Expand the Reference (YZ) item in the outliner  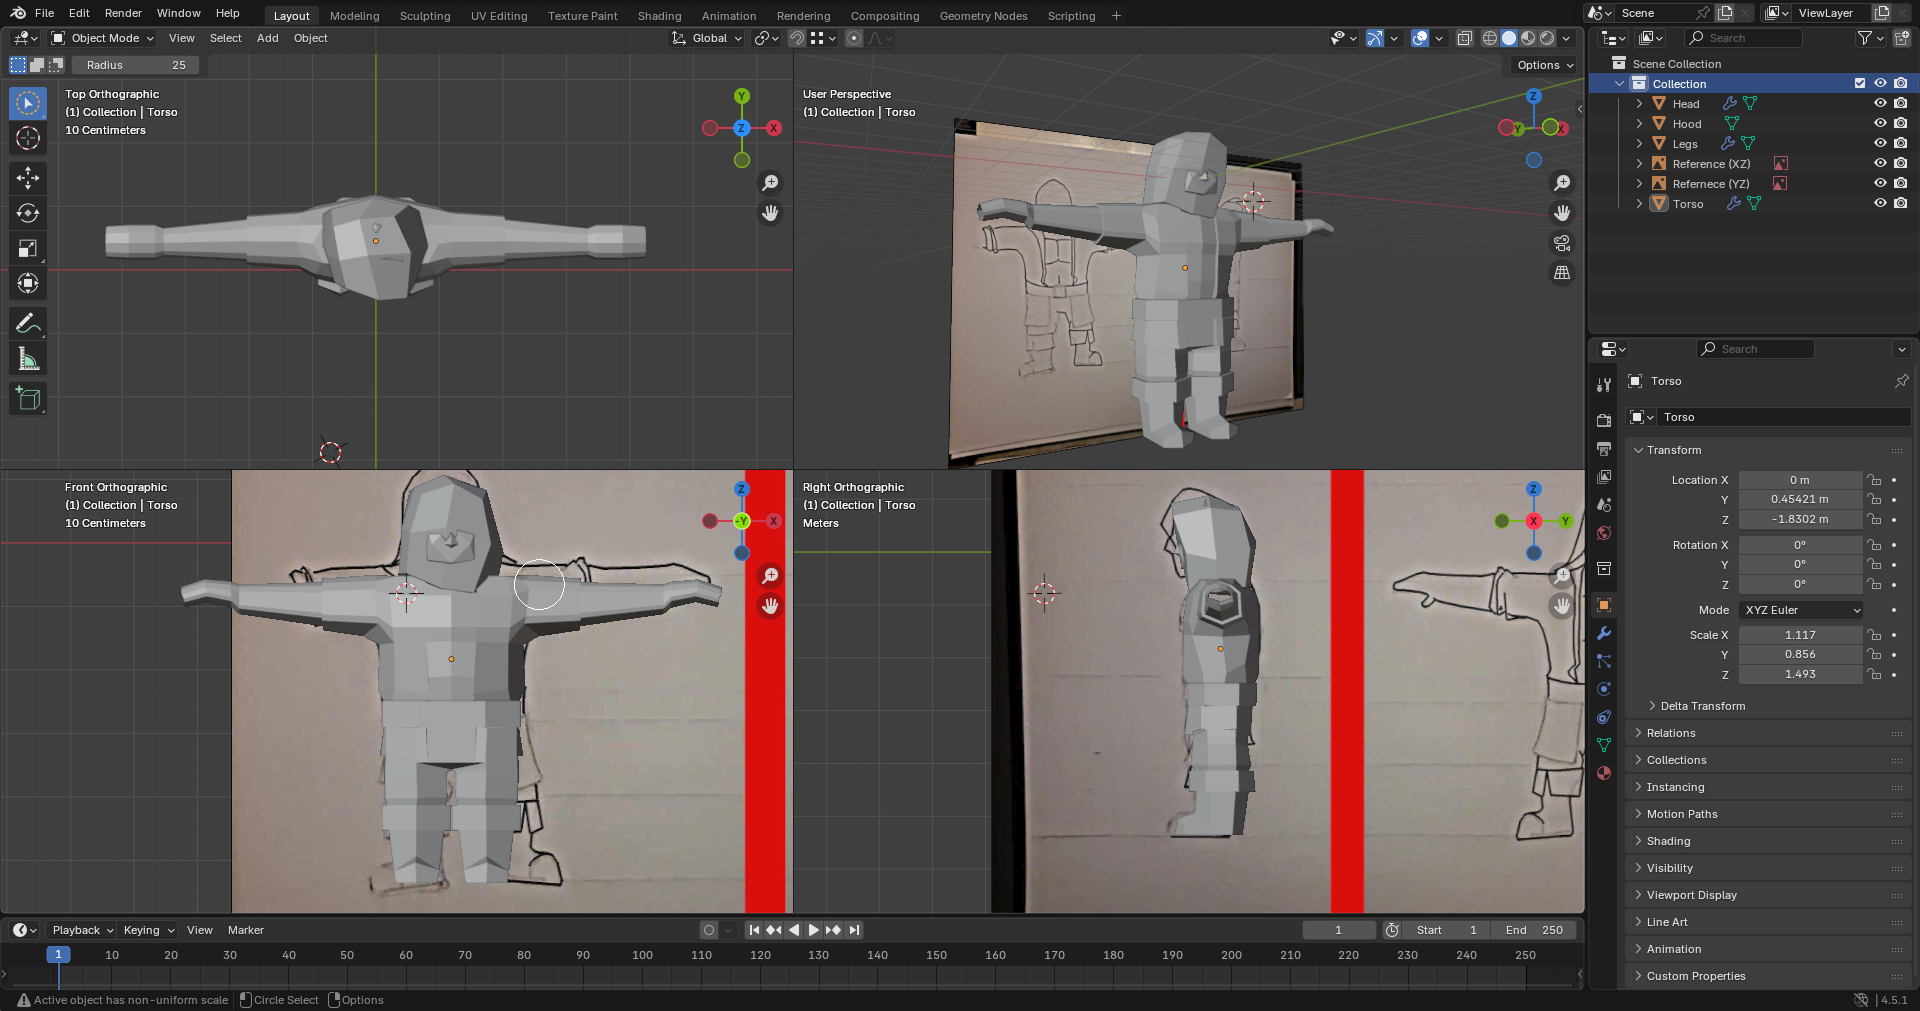tap(1639, 183)
